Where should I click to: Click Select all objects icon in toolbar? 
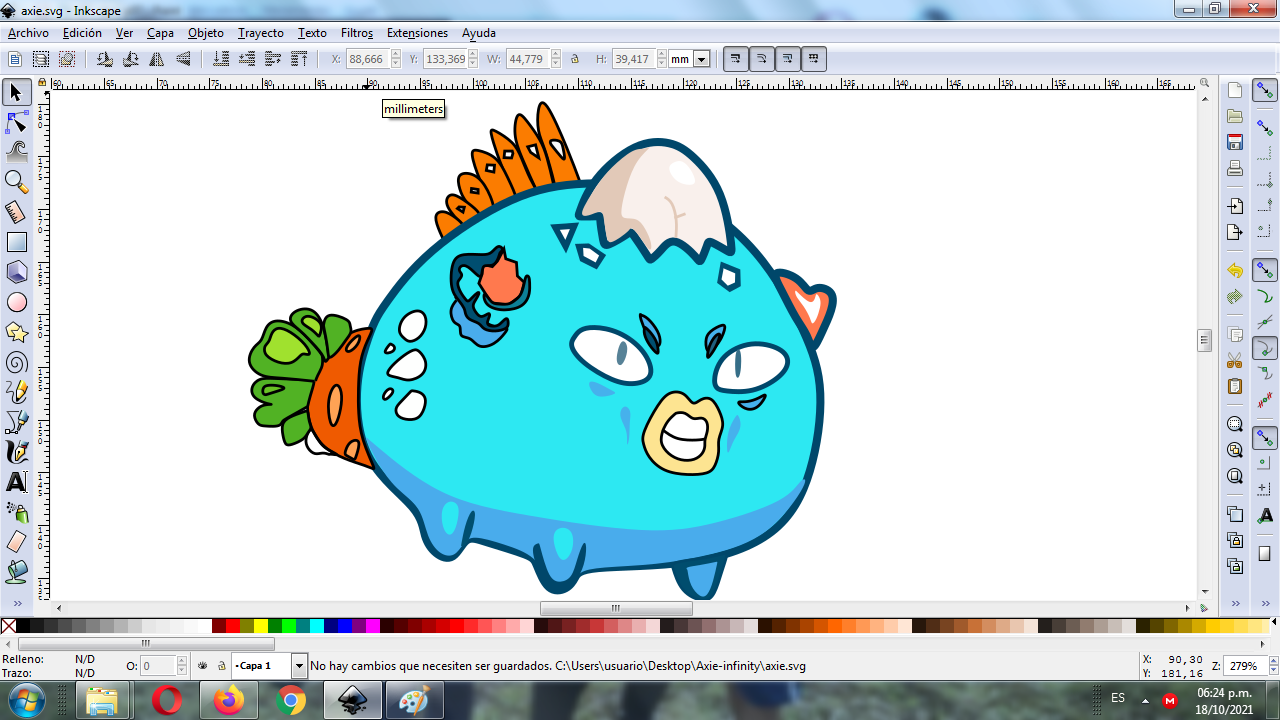pos(15,59)
